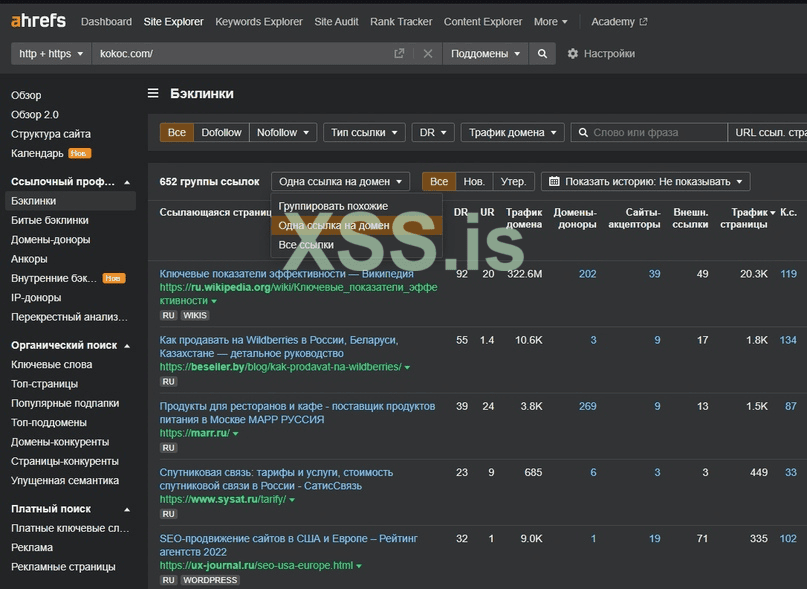Toggle the hamburger menu beside Бэклинки

[x=153, y=94]
